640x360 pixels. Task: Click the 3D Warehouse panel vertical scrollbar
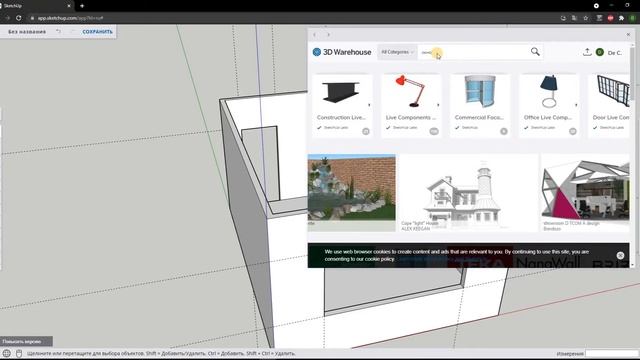633,73
